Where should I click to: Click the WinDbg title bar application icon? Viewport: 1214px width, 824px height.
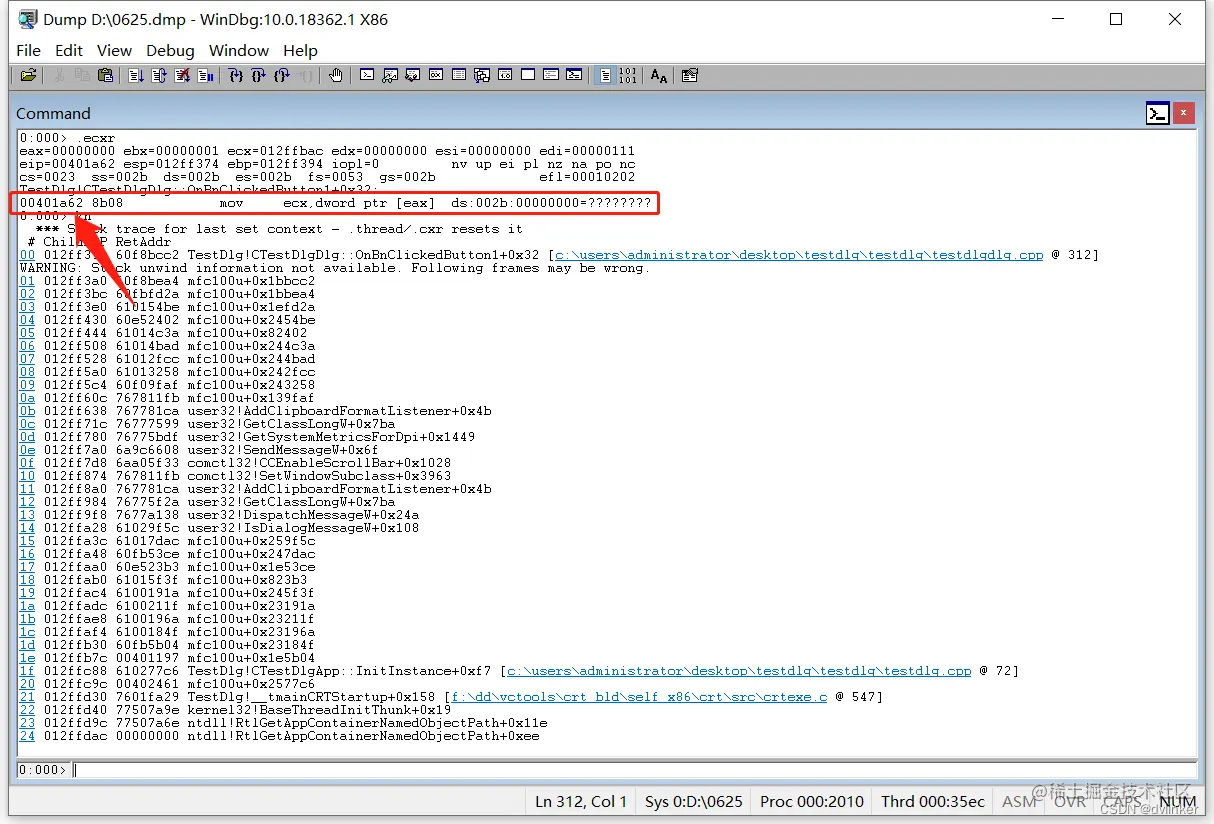[28, 19]
